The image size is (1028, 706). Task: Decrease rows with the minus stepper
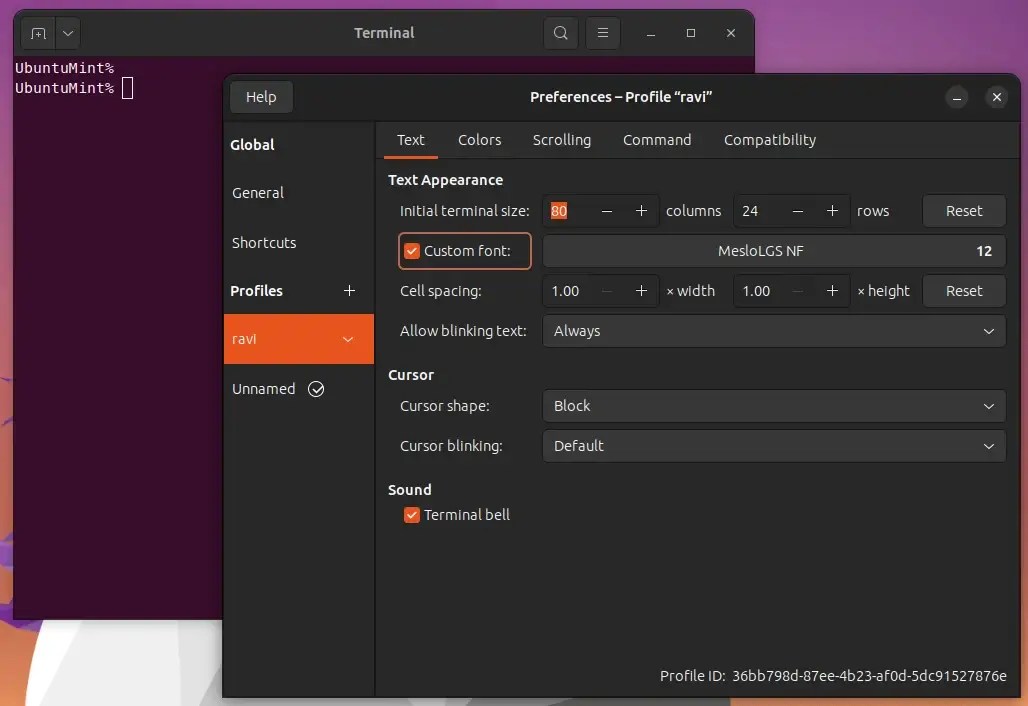pos(796,211)
